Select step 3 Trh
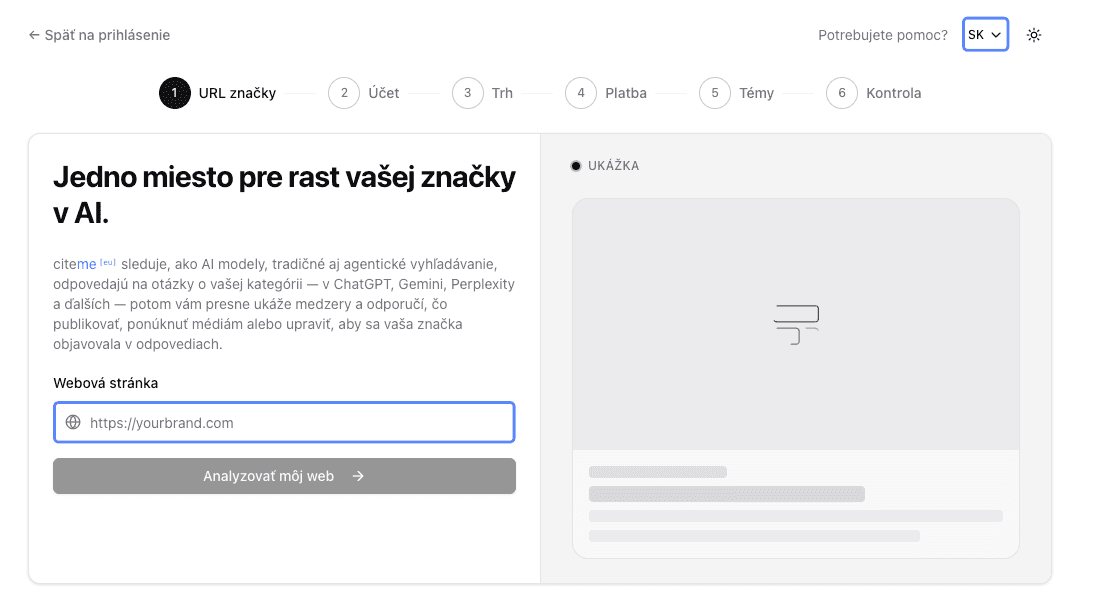1094x616 pixels. (x=482, y=93)
